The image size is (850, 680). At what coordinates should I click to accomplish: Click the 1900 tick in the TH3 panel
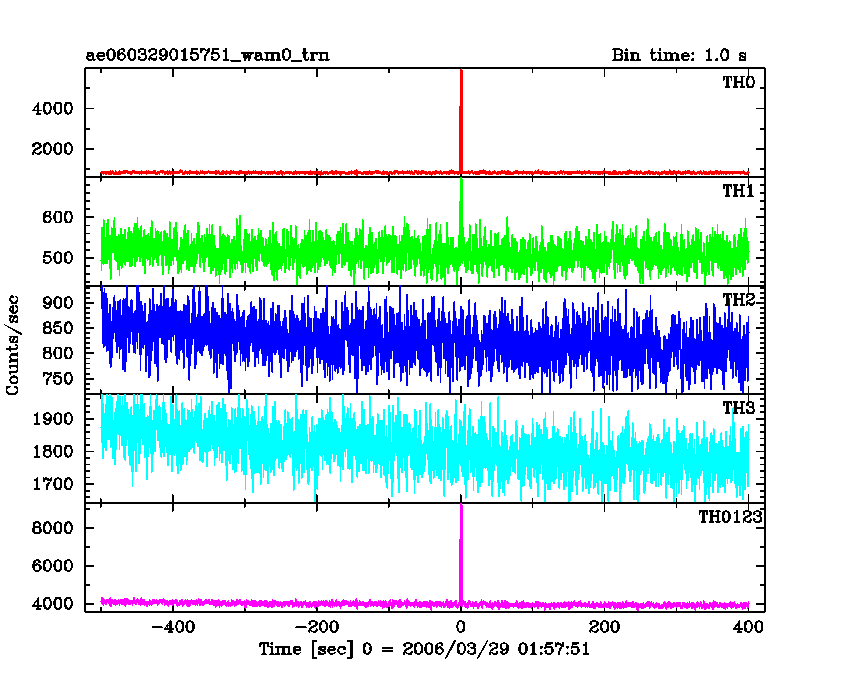[x=53, y=419]
